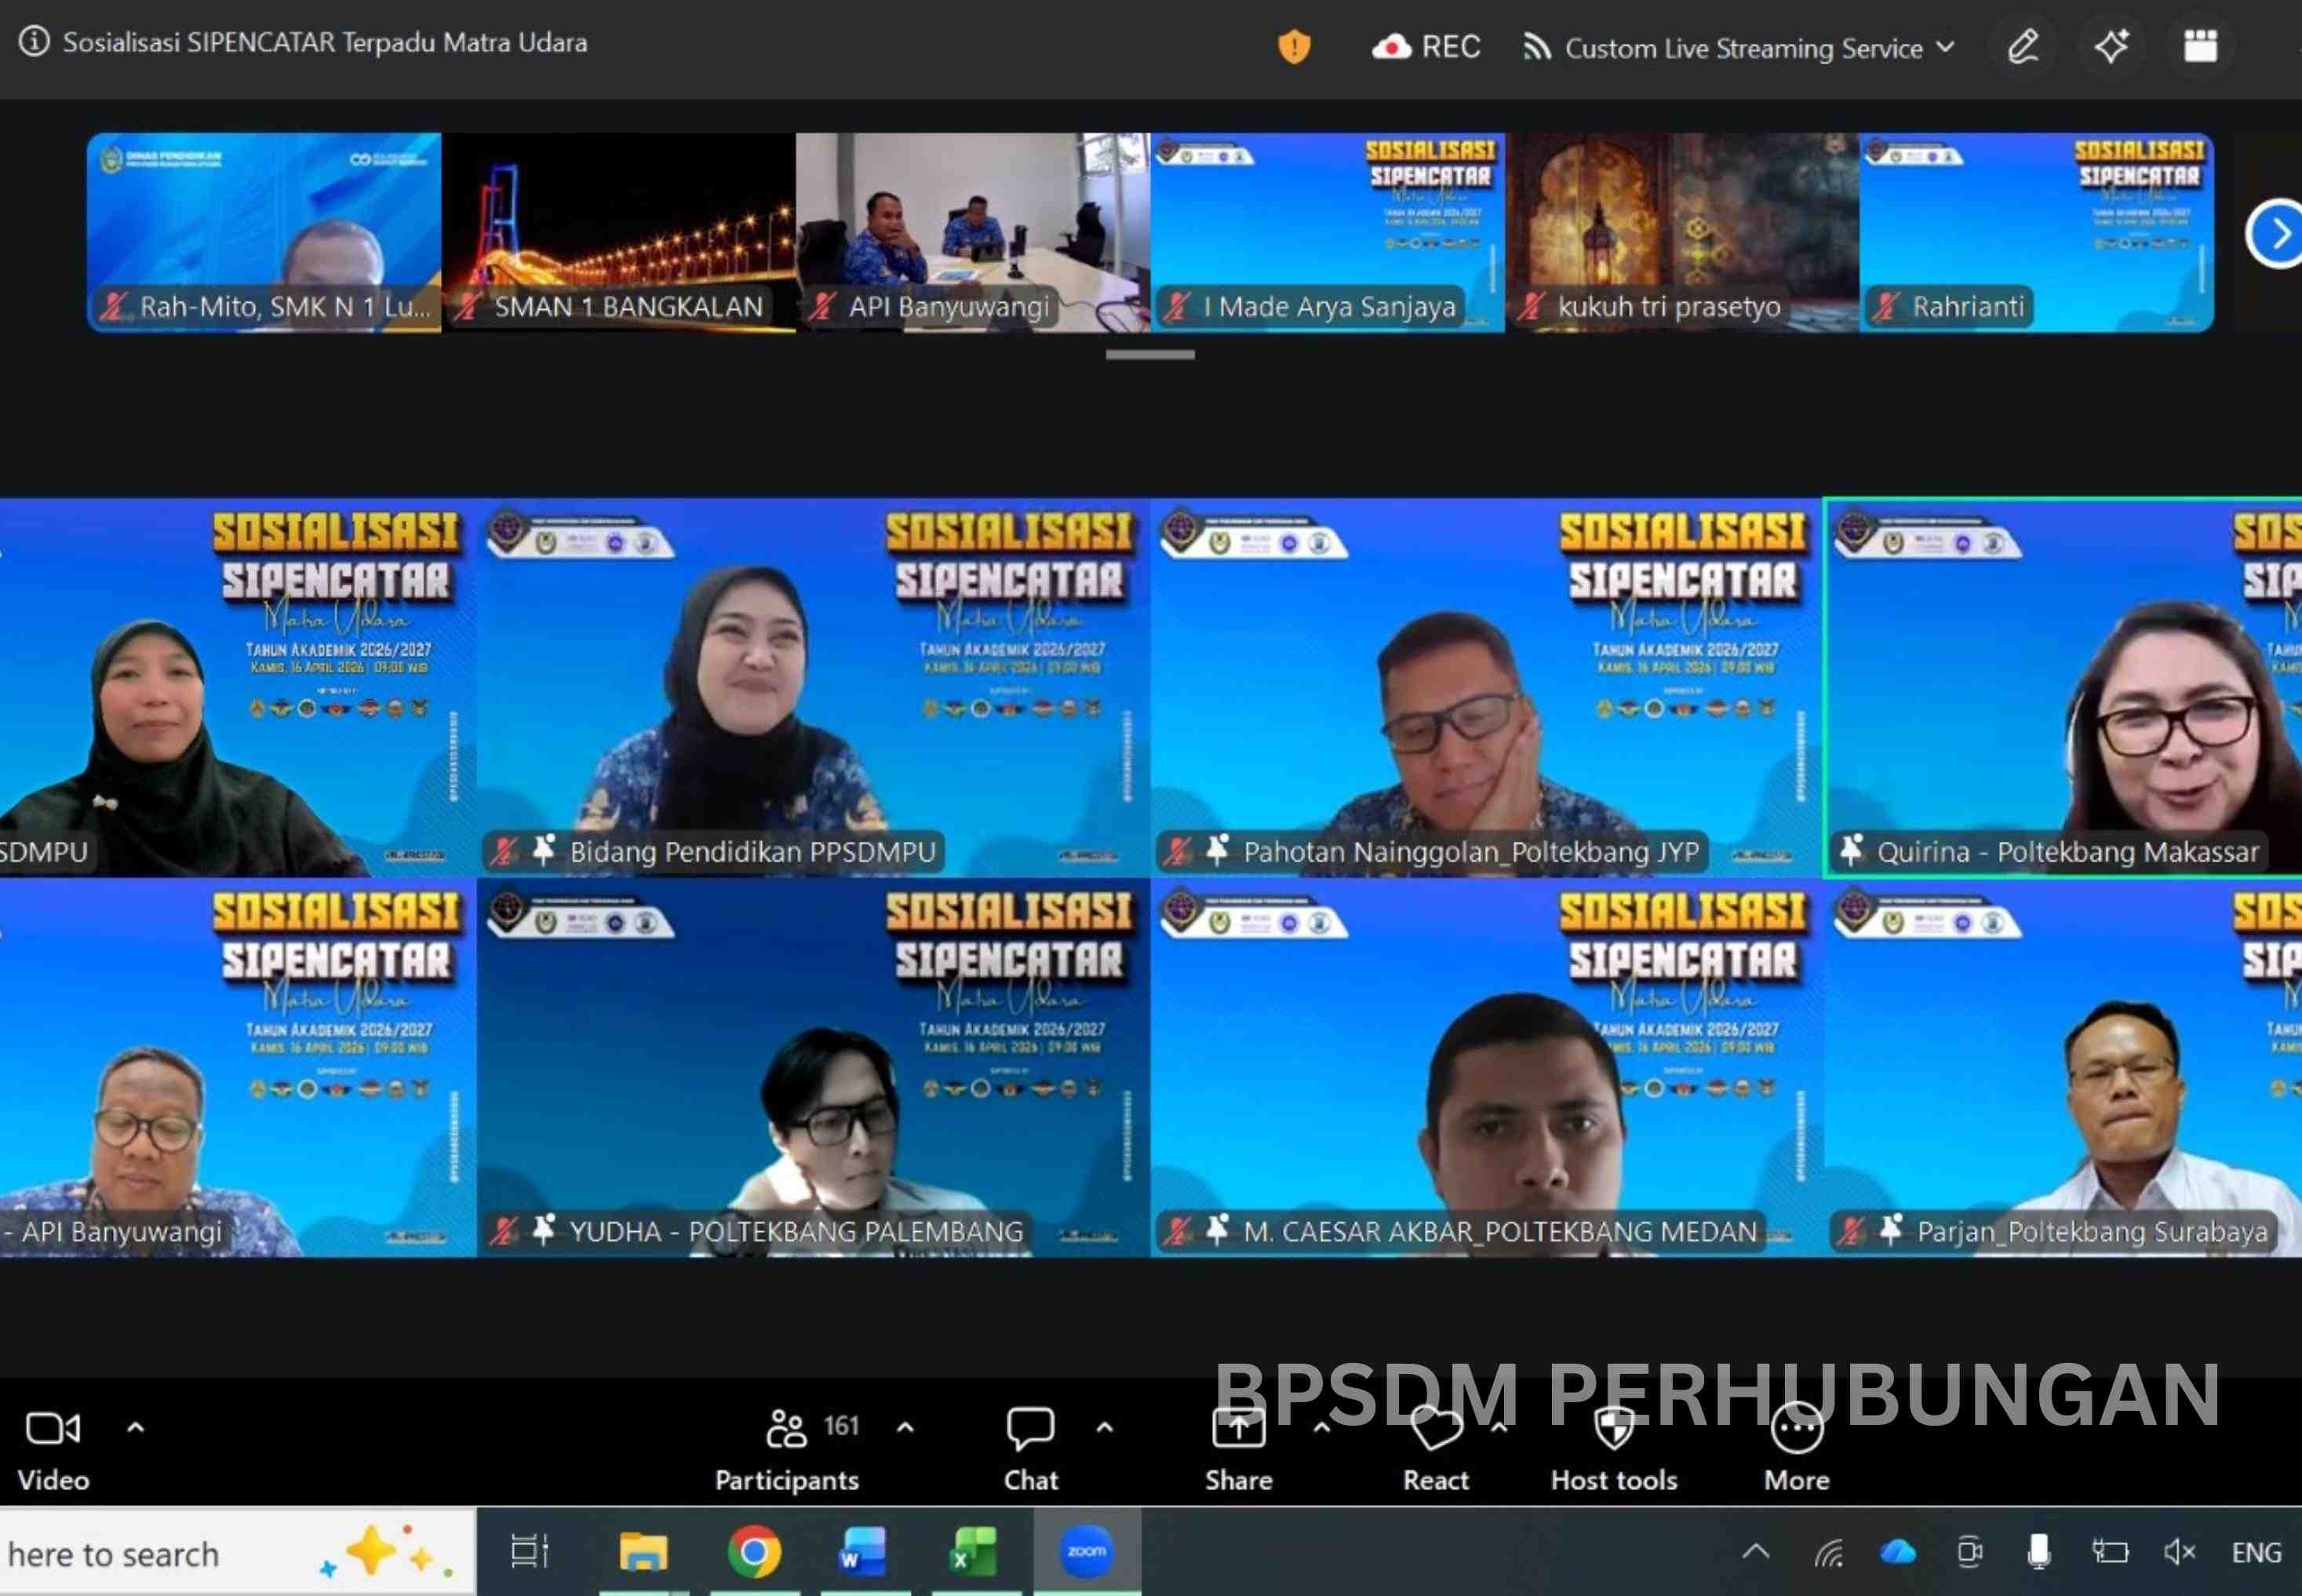The width and height of the screenshot is (2302, 1596).
Task: Expand the Participants options caret
Action: 905,1427
